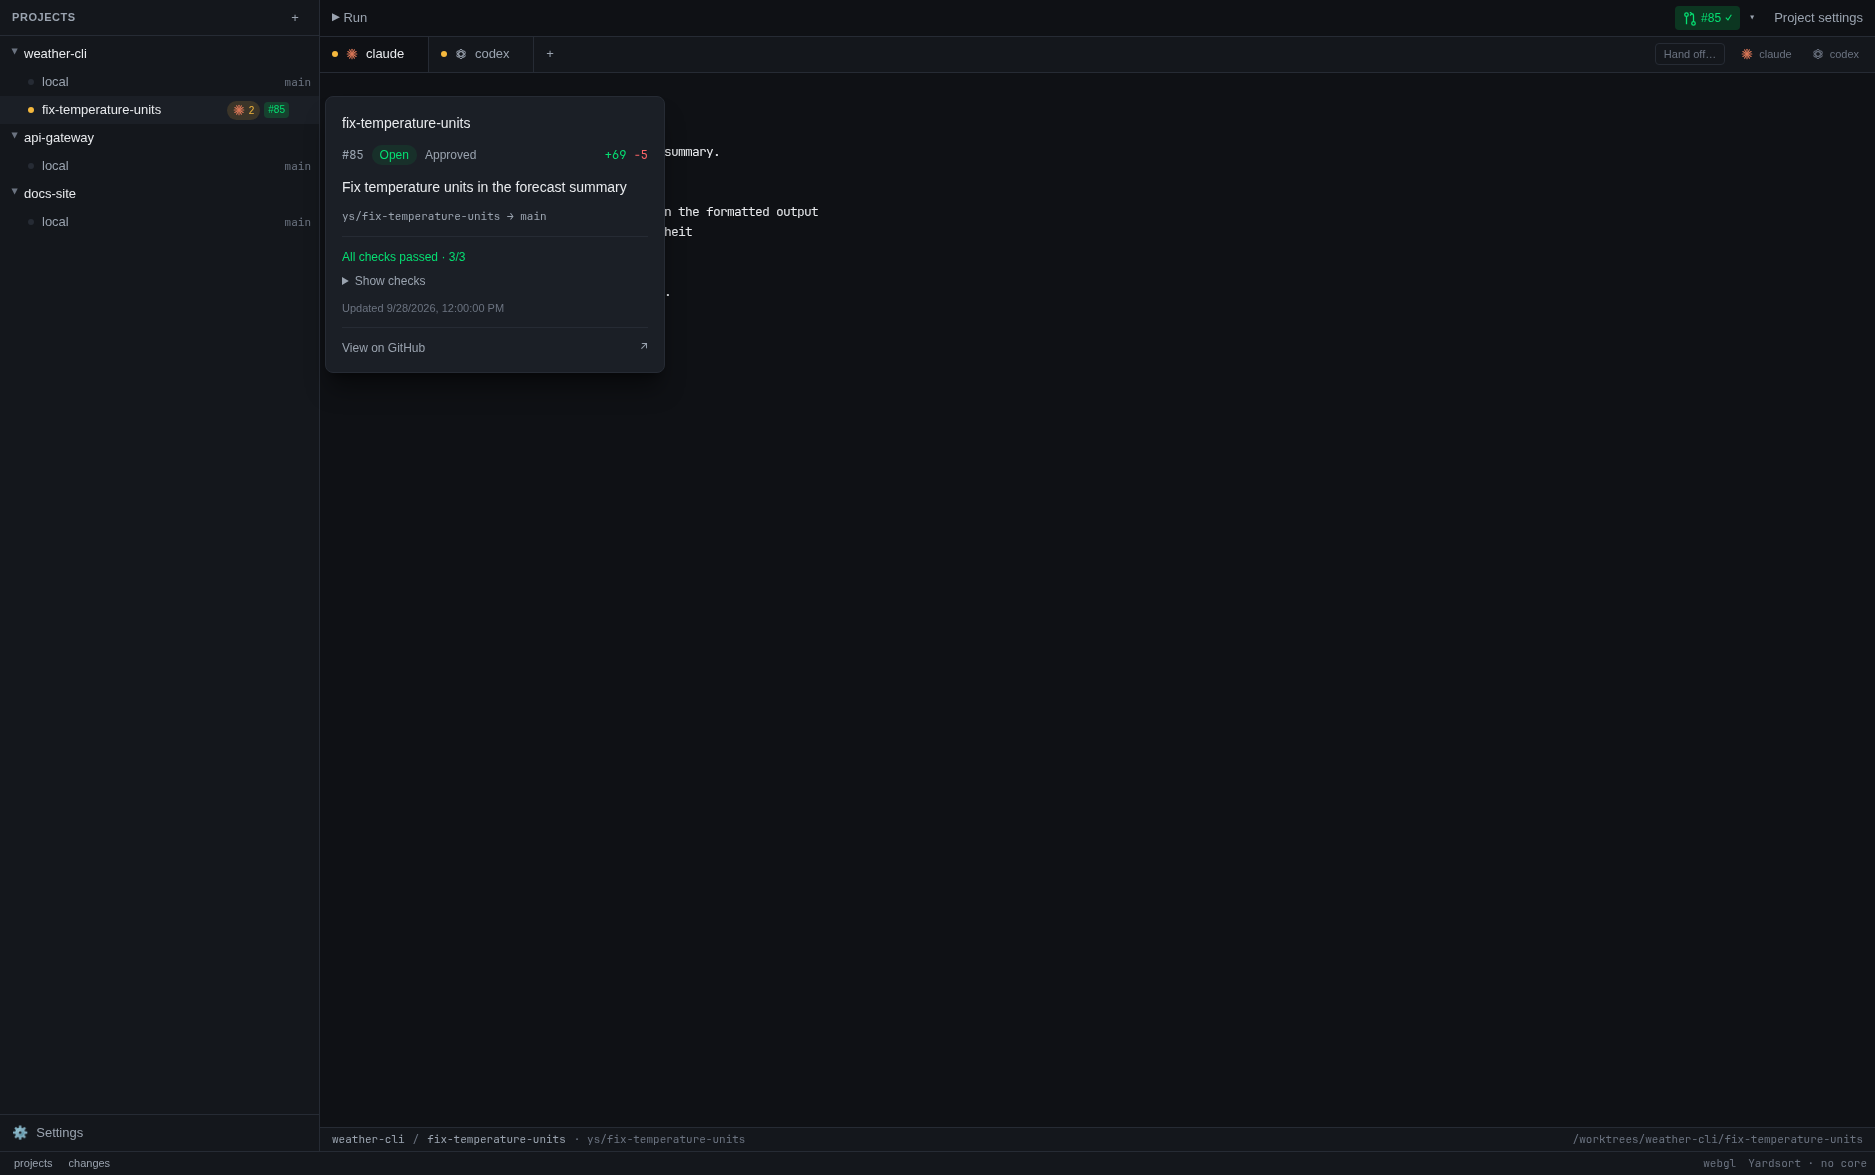Select local worktree under docs-site
The height and width of the screenshot is (1175, 1875).
160,222
